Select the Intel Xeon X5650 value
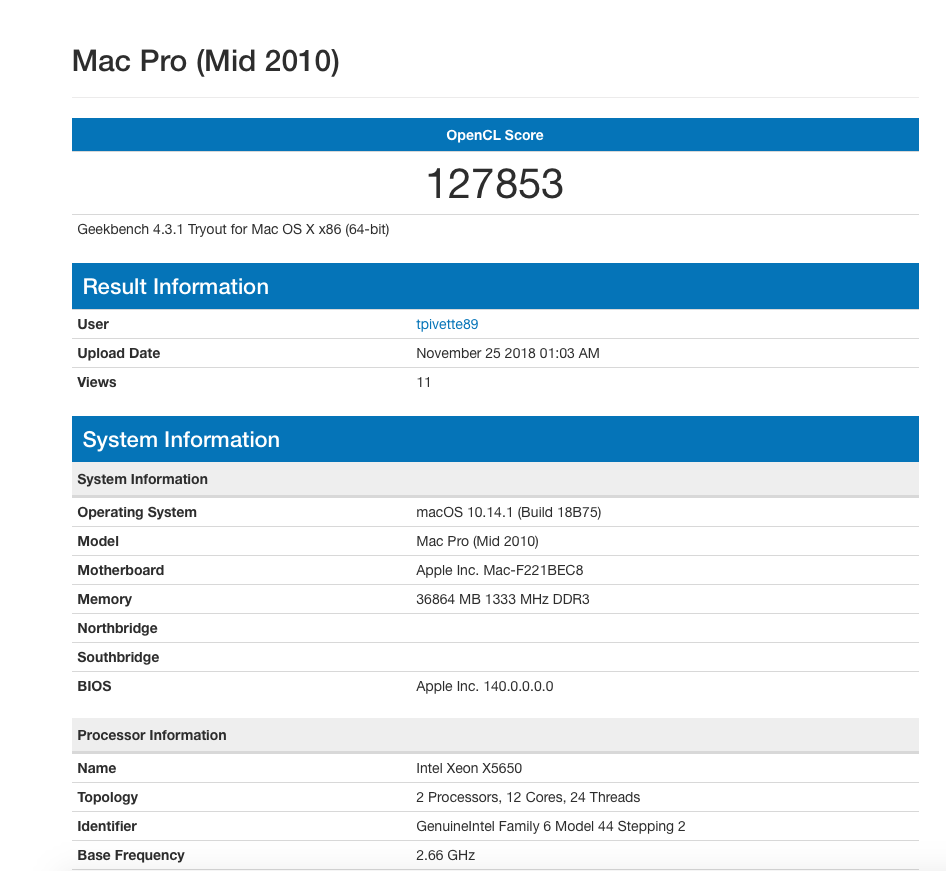Screen dimensions: 946x871 click(469, 768)
